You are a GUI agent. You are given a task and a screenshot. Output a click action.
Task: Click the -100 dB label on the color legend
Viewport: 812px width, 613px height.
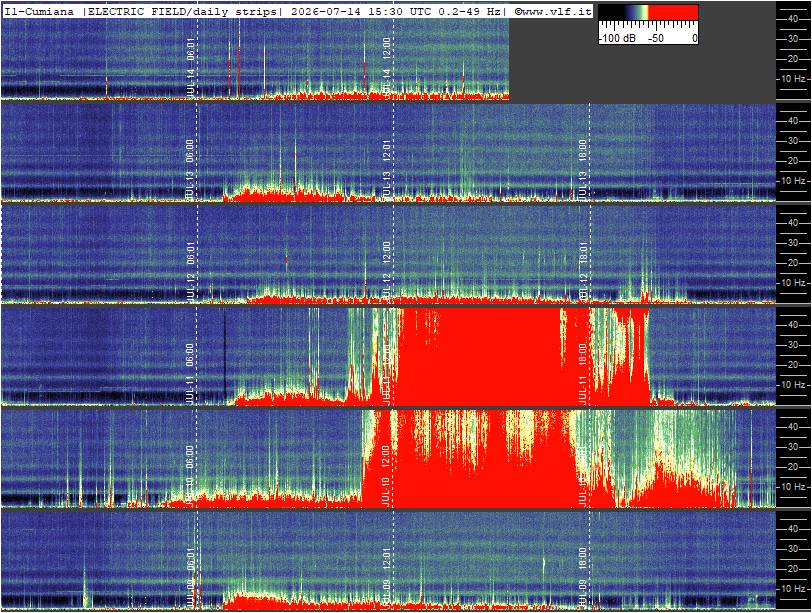pos(618,38)
